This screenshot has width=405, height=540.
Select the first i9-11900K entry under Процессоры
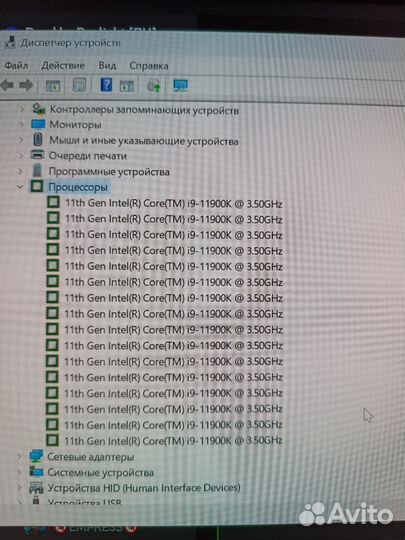pos(174,204)
